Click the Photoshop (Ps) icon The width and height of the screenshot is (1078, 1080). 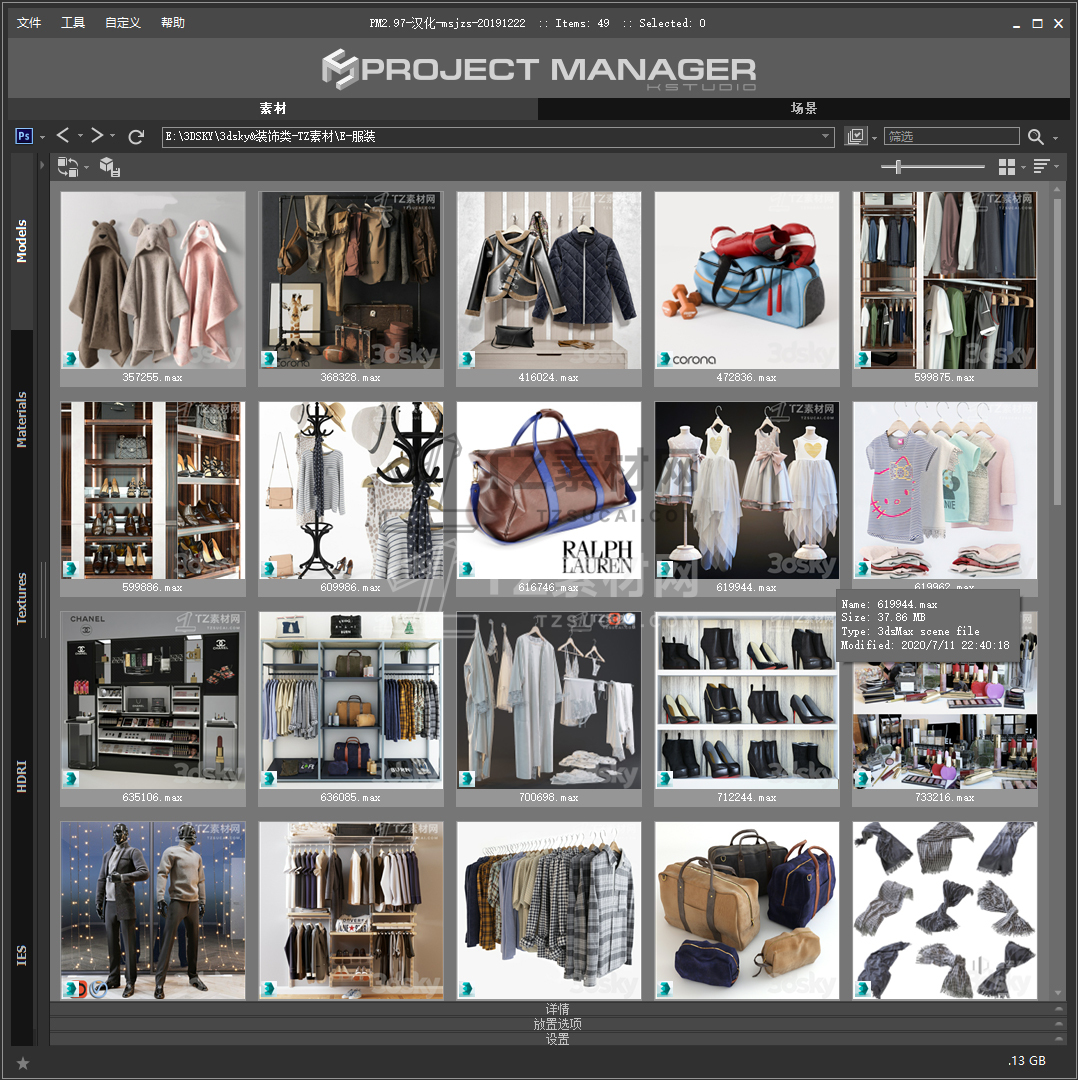(25, 136)
